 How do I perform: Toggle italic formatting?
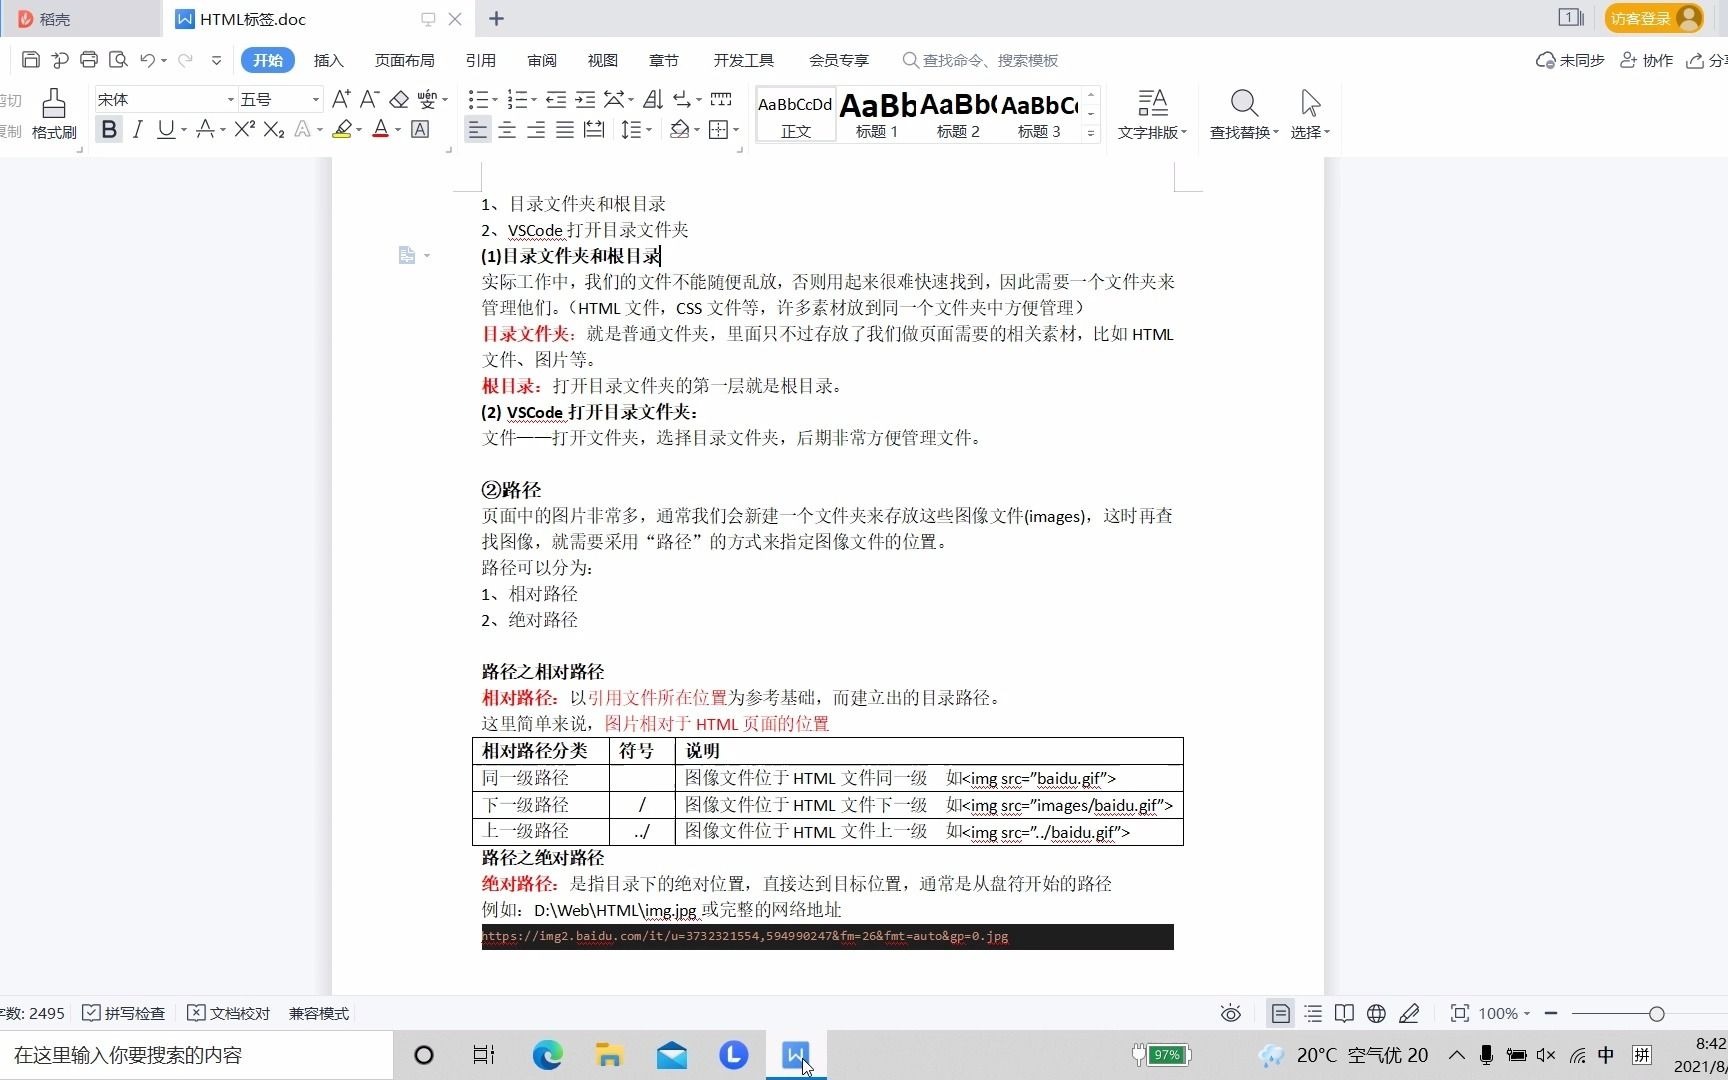click(138, 129)
